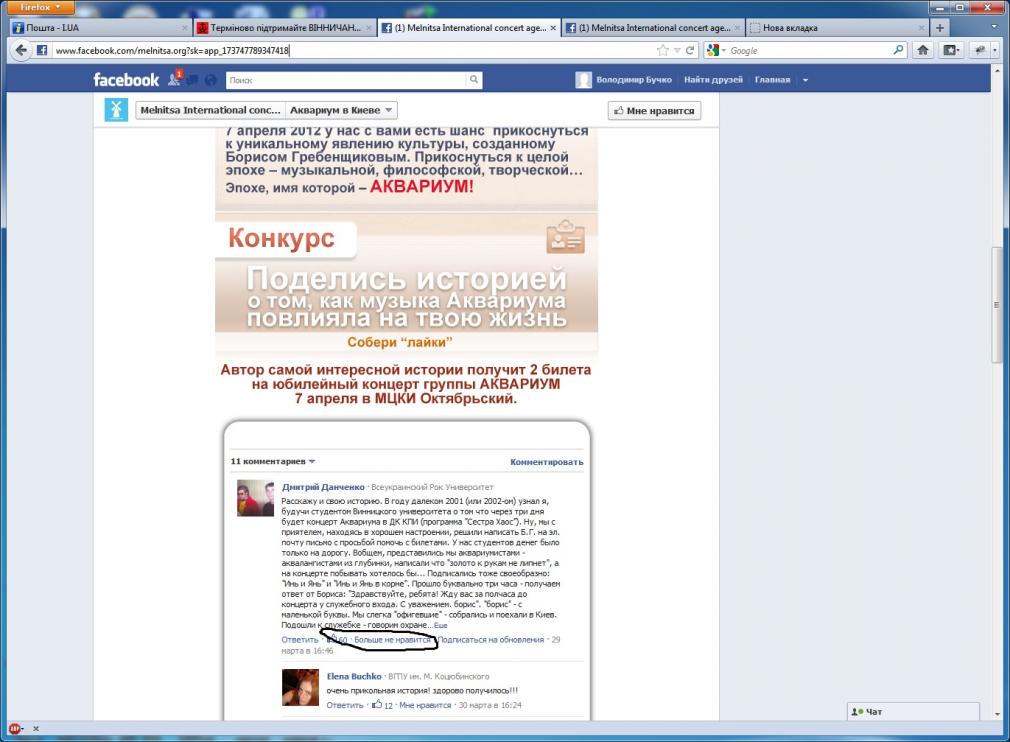Focus the Google search box
The height and width of the screenshot is (742, 1010).
[x=810, y=50]
